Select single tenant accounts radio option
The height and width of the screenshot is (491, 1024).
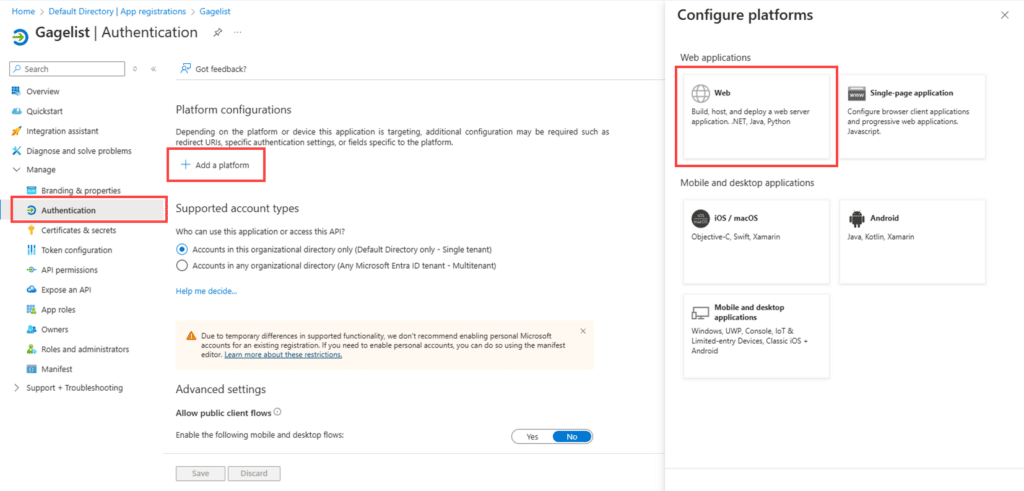coord(182,248)
